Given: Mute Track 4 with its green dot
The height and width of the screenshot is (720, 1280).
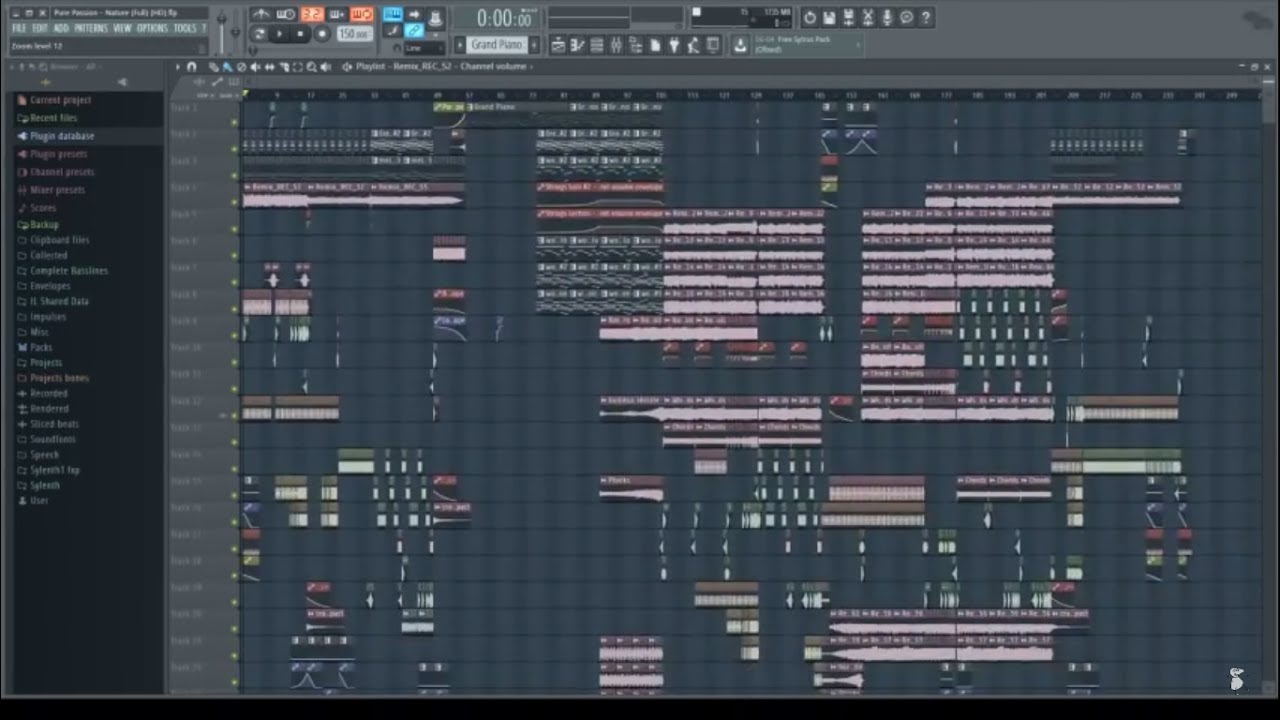Looking at the screenshot, I should (235, 202).
